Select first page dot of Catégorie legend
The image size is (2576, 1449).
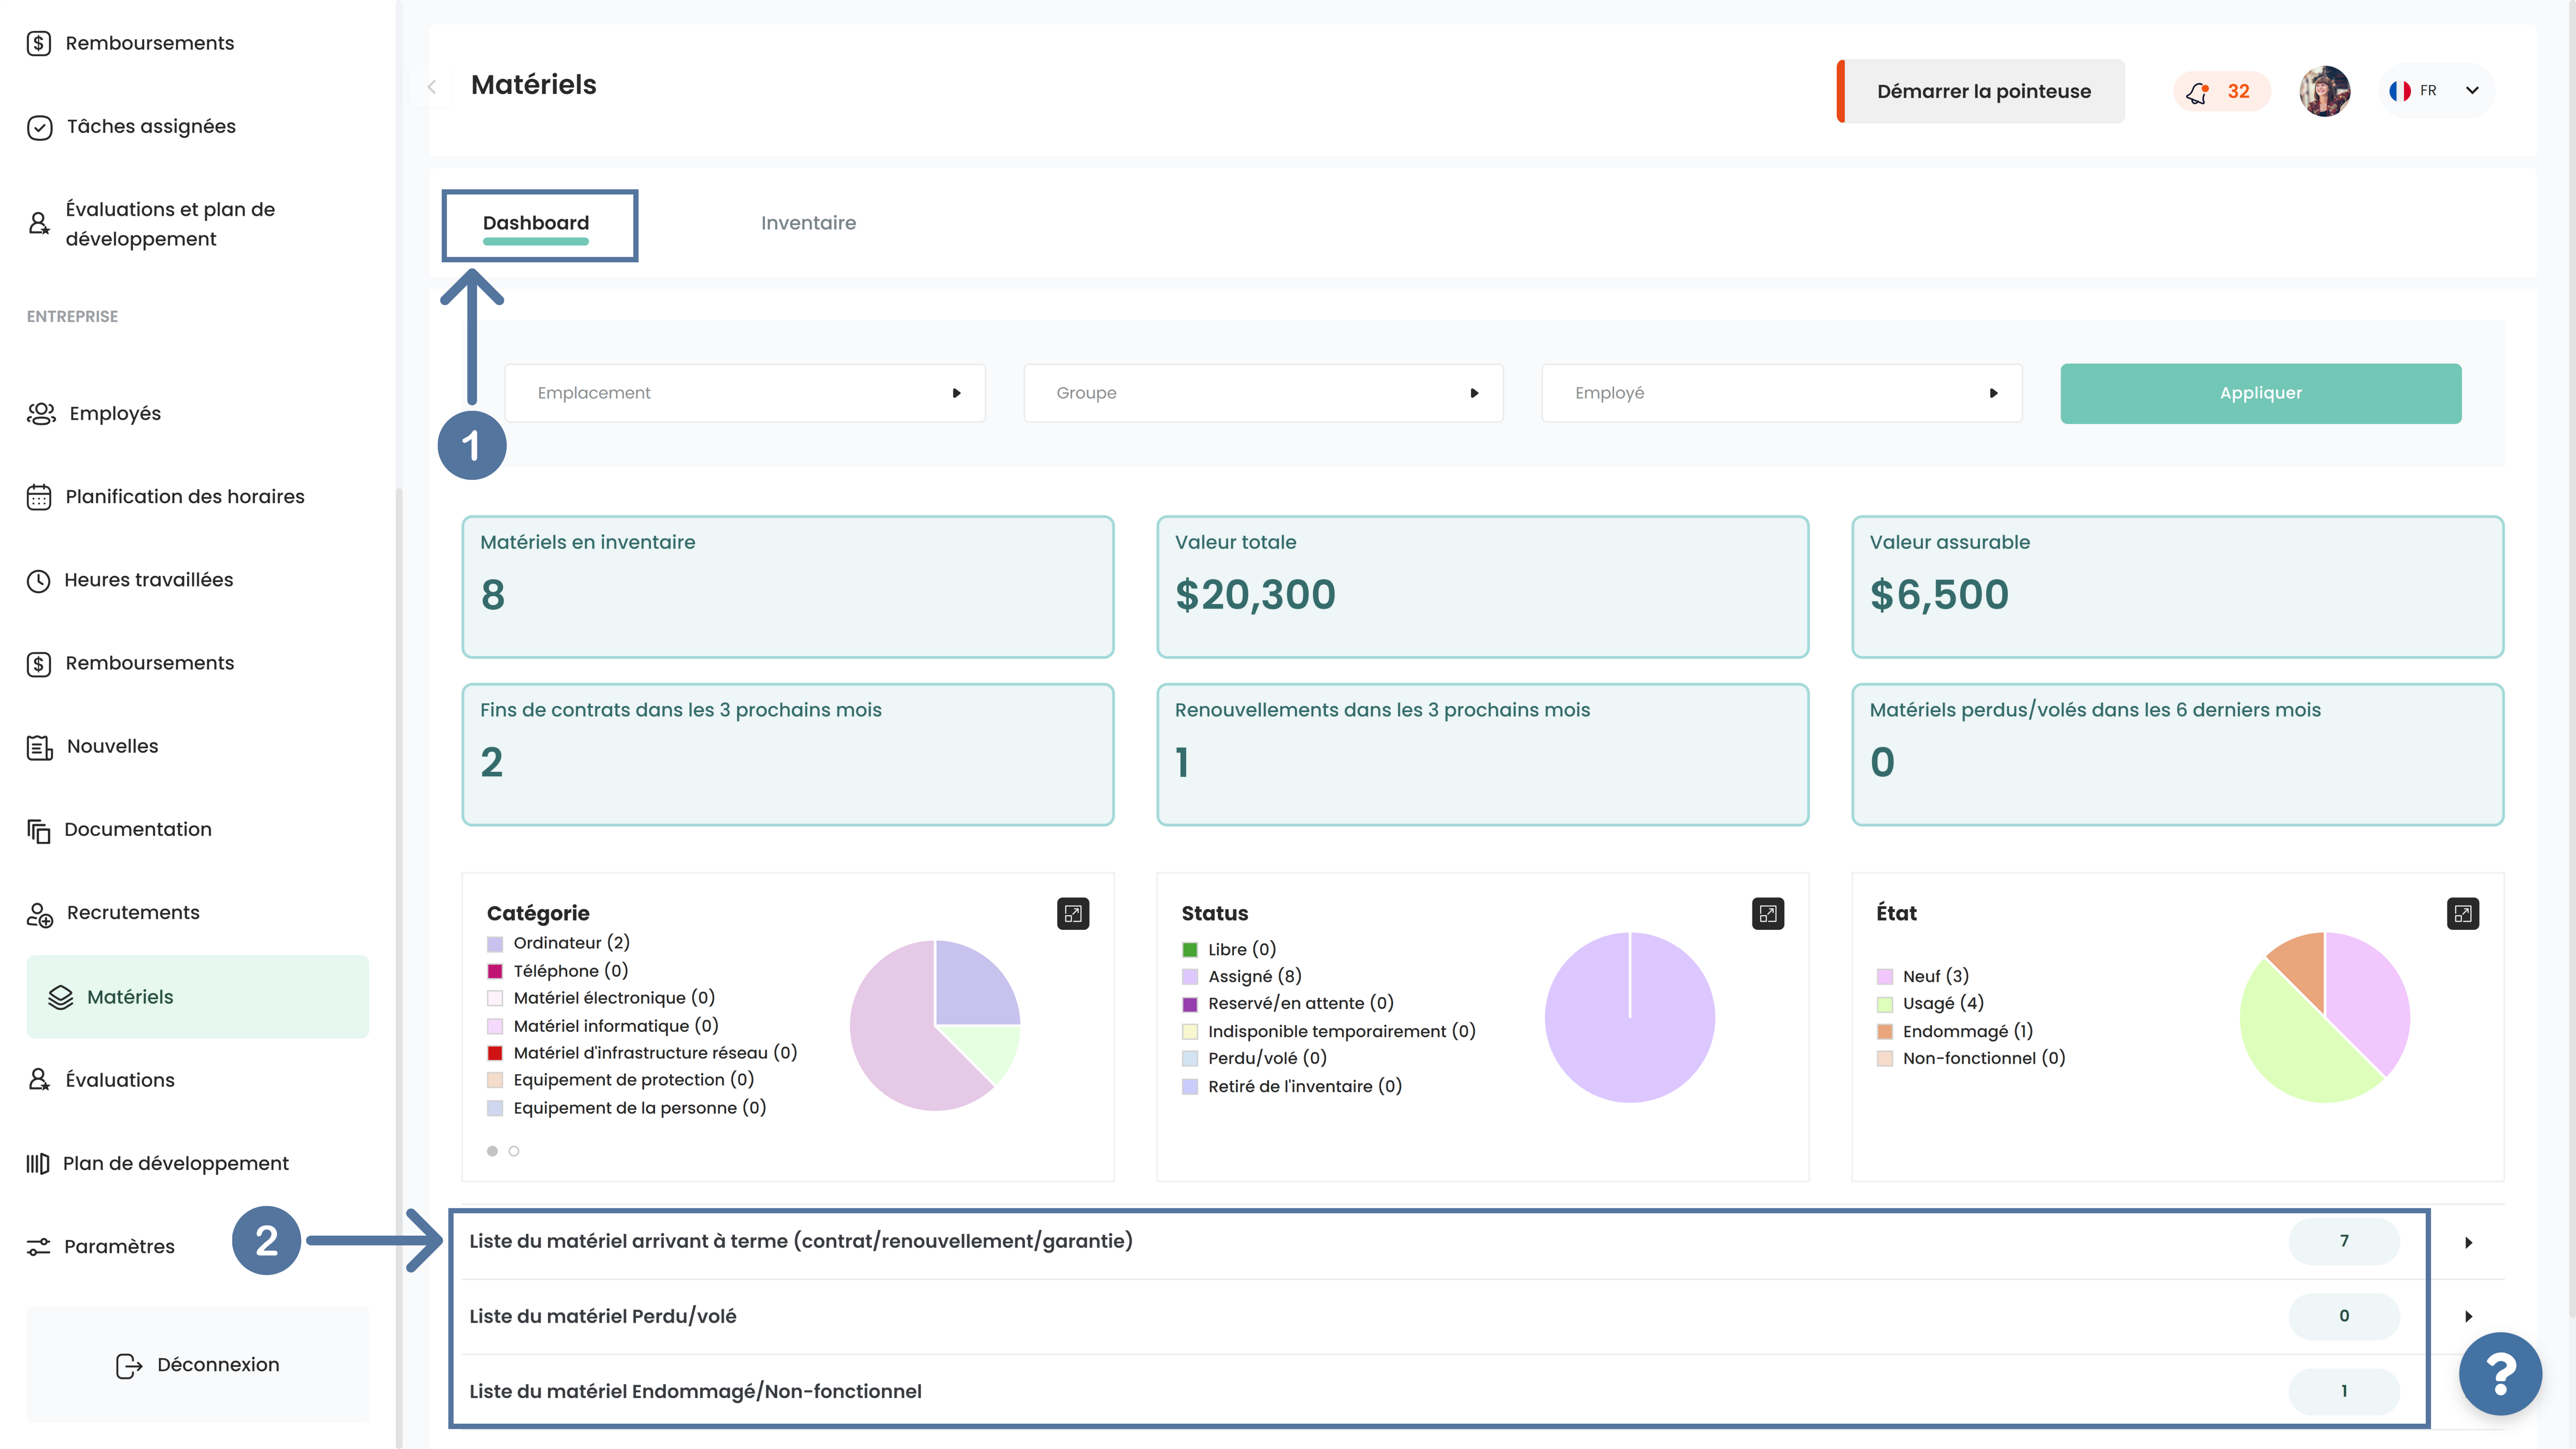click(492, 1152)
